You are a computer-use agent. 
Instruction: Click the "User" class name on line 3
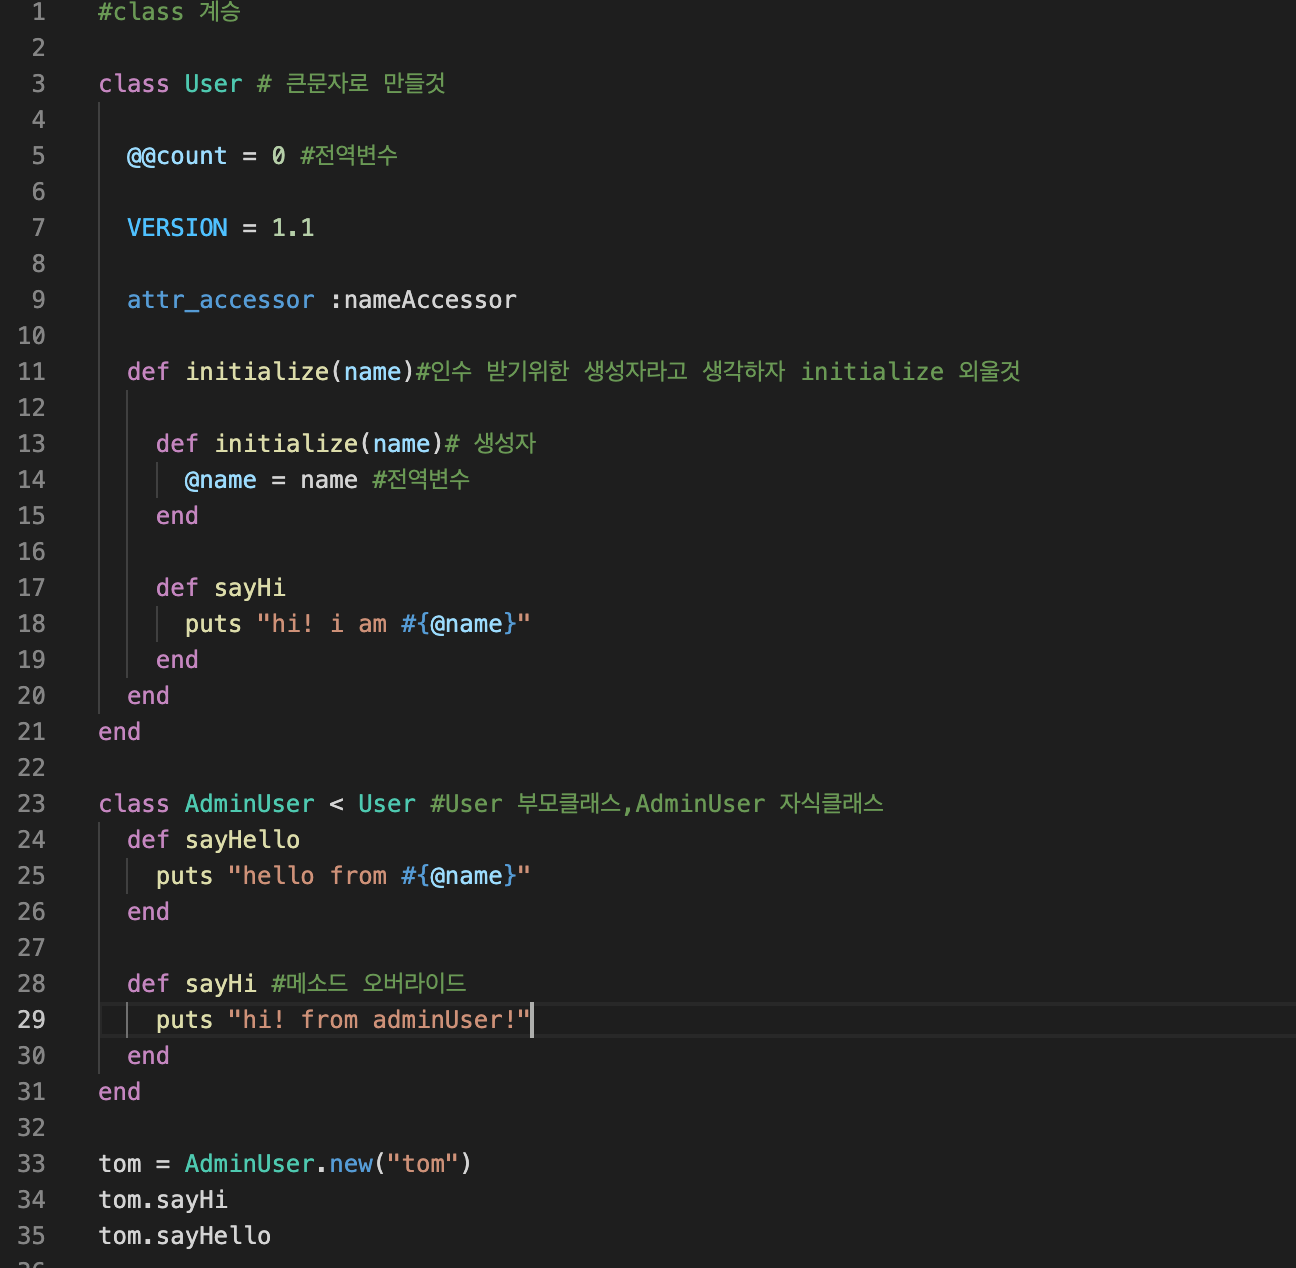pyautogui.click(x=213, y=84)
